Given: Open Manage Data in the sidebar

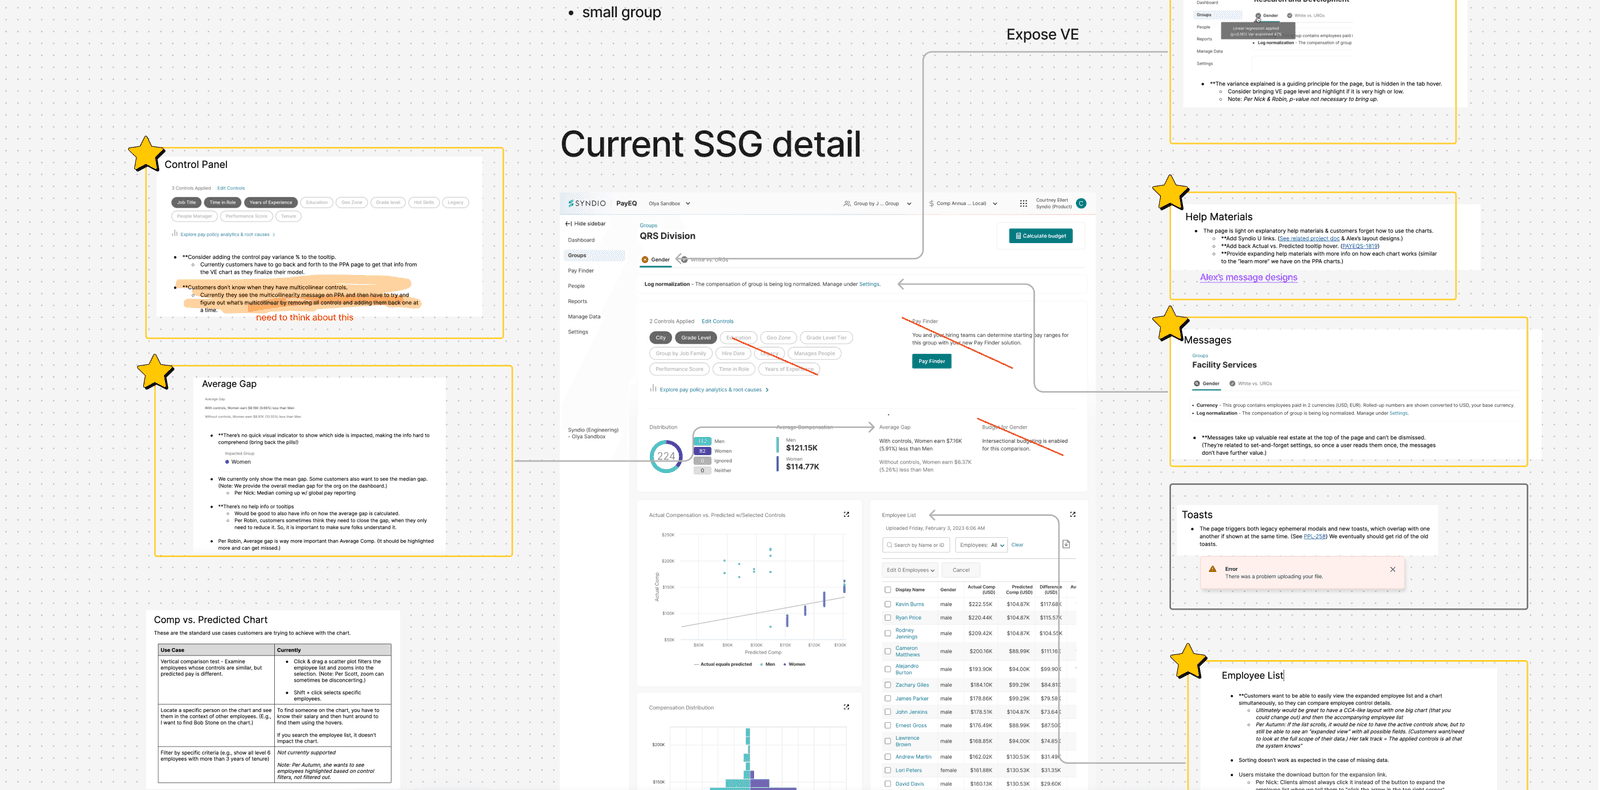Looking at the screenshot, I should tap(584, 317).
